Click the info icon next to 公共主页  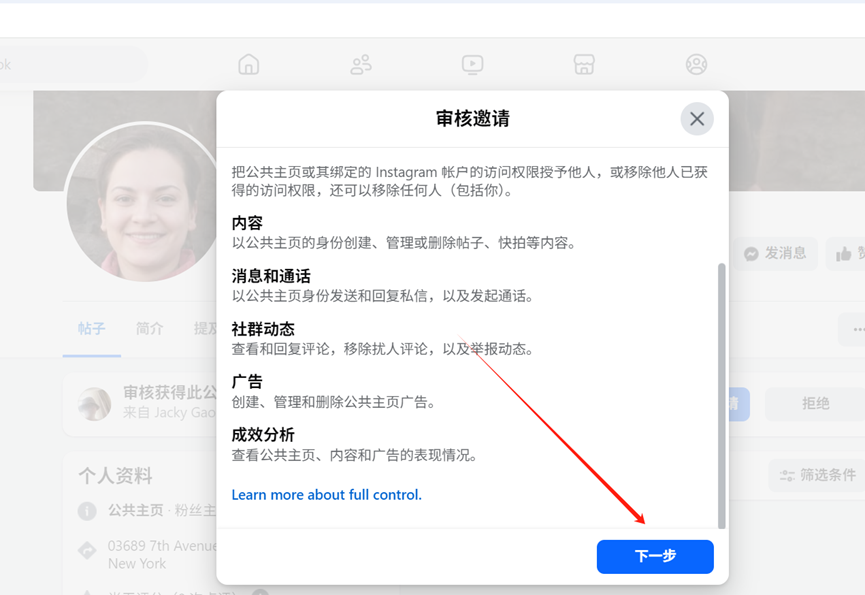coord(88,511)
